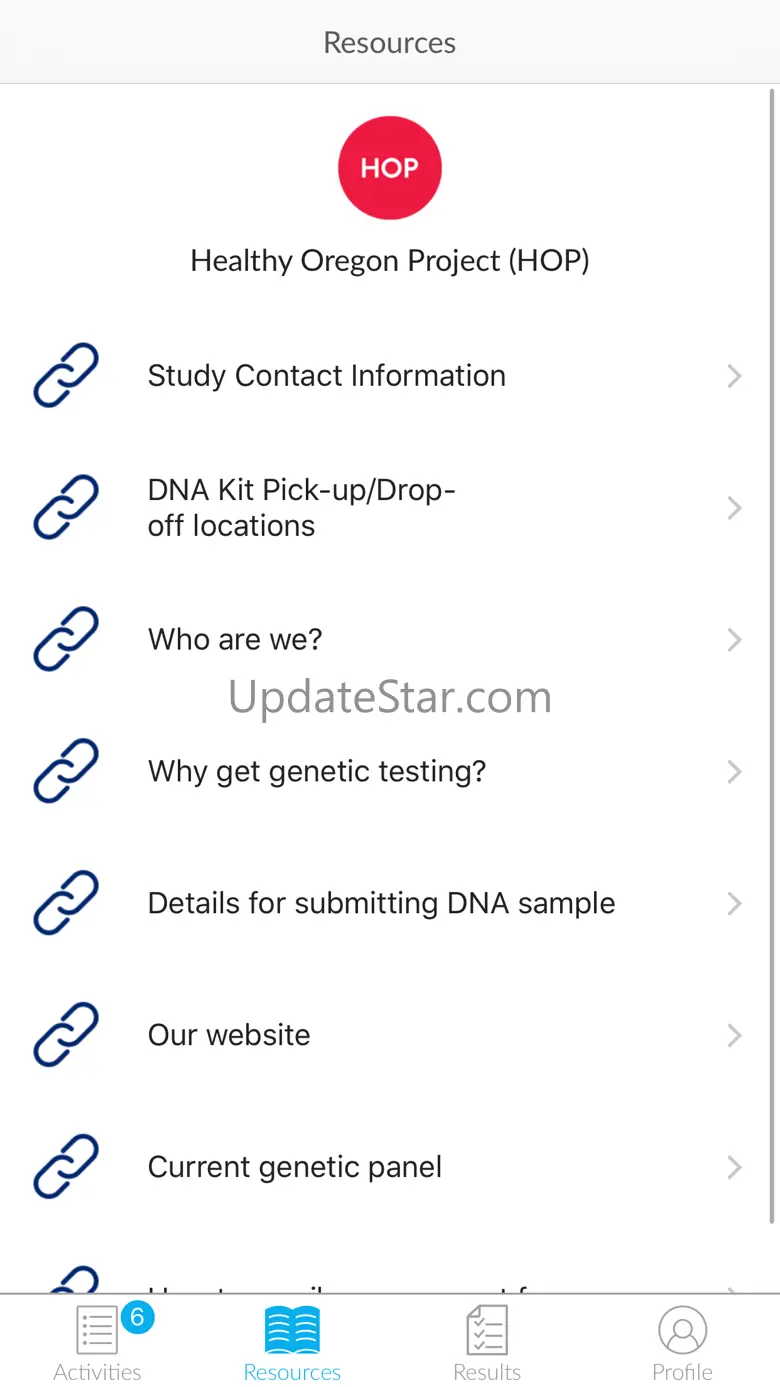The image size is (780, 1387).
Task: Click link icon beside Details for submitting DNA sample
Action: [x=66, y=903]
